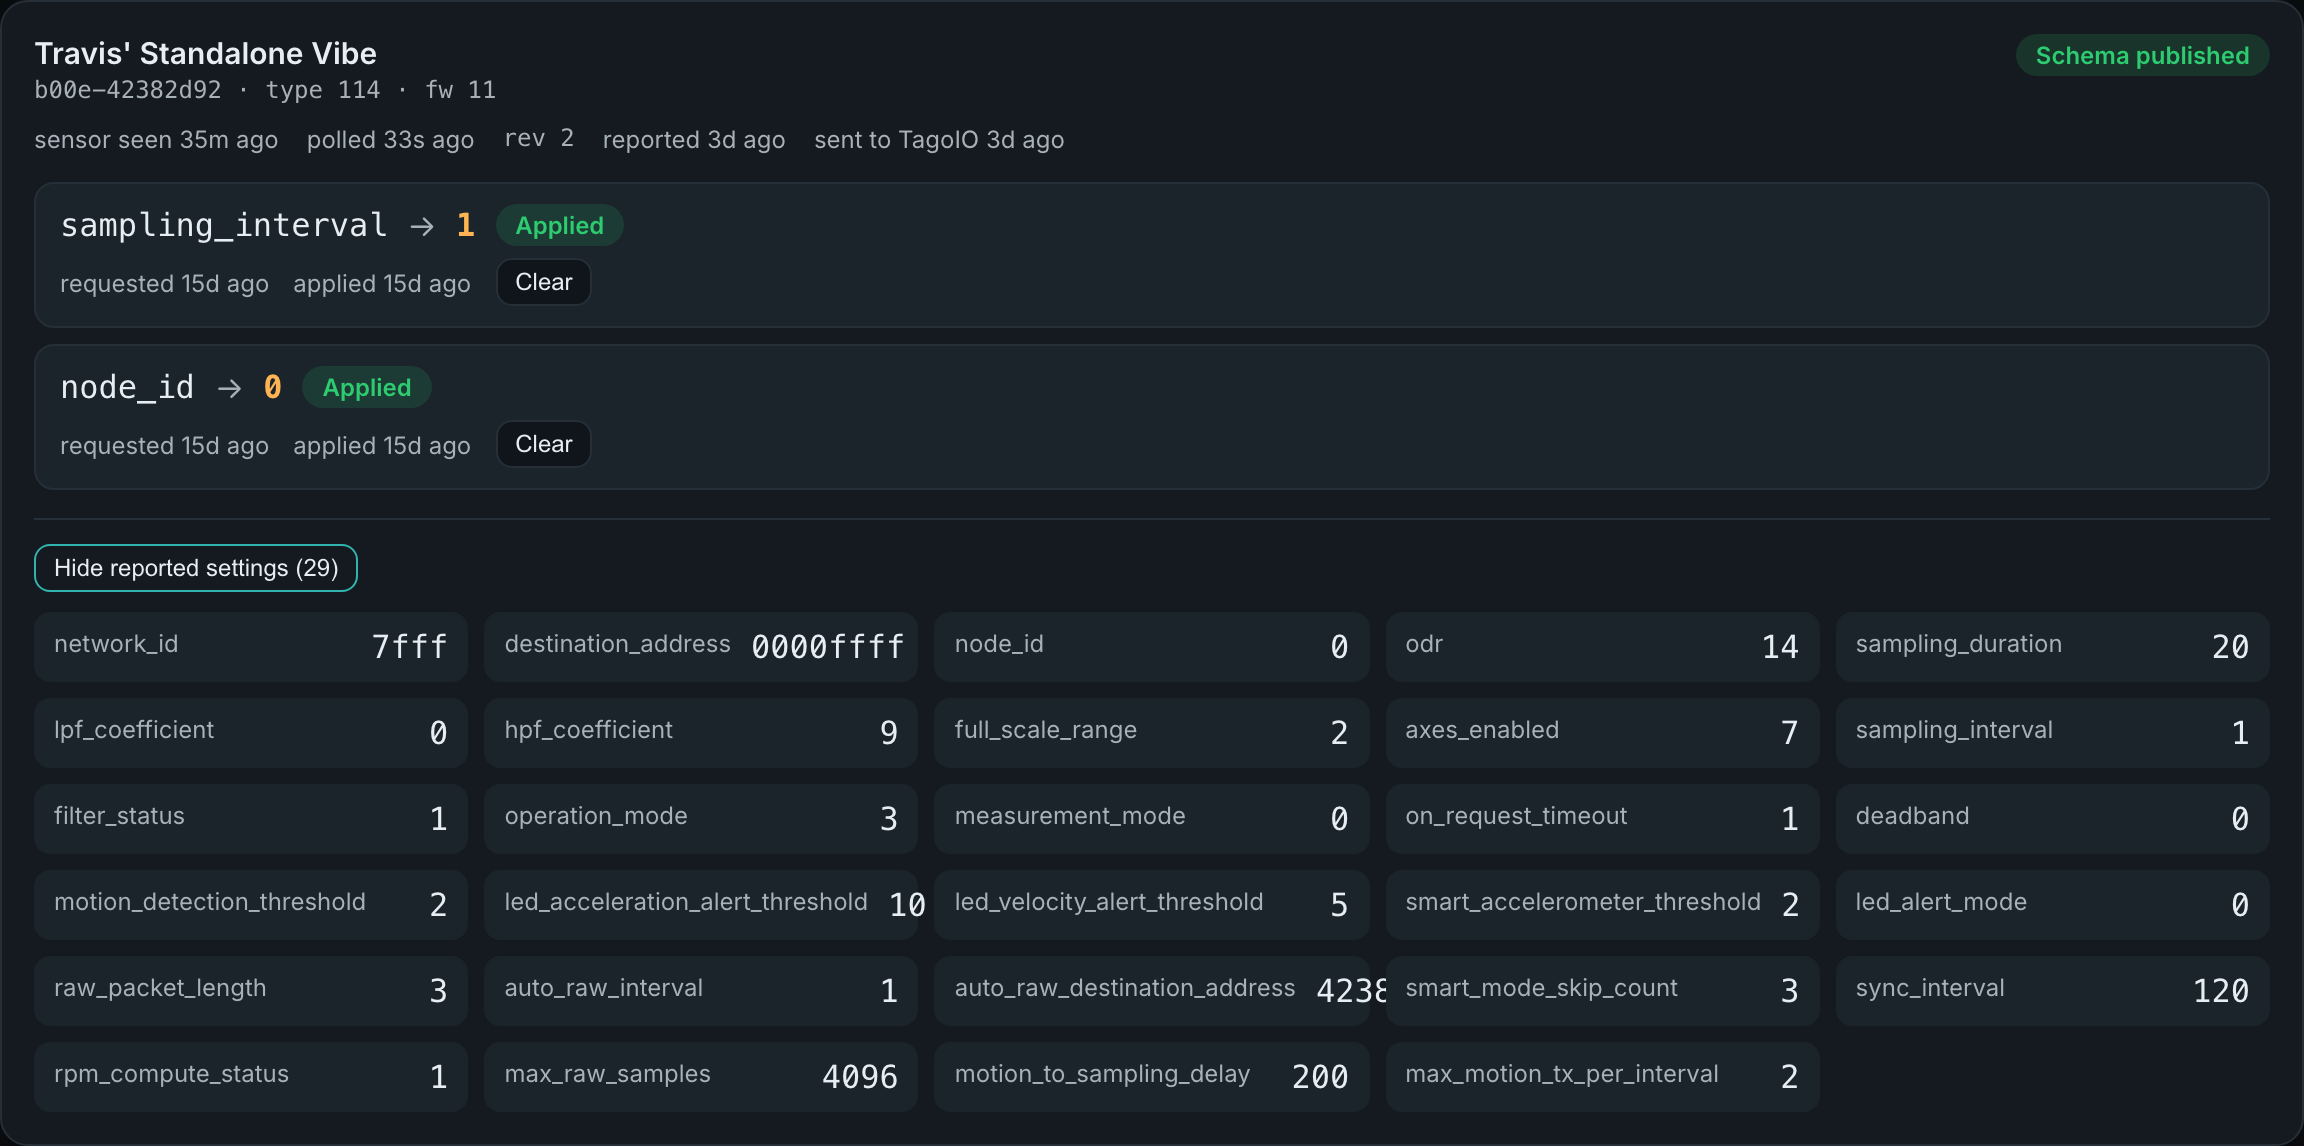The width and height of the screenshot is (2304, 1146).
Task: Select the auto_raw_destination_address tile
Action: pyautogui.click(x=1151, y=990)
